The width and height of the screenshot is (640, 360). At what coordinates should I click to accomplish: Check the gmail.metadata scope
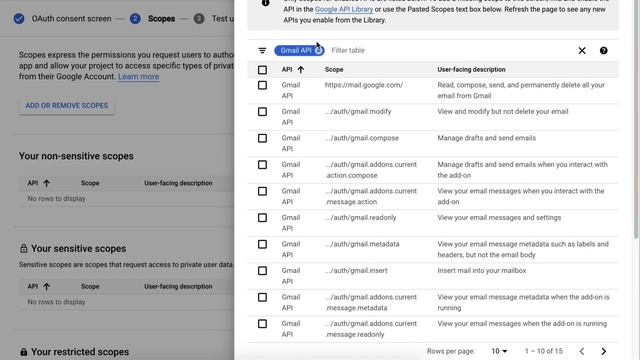click(x=262, y=244)
